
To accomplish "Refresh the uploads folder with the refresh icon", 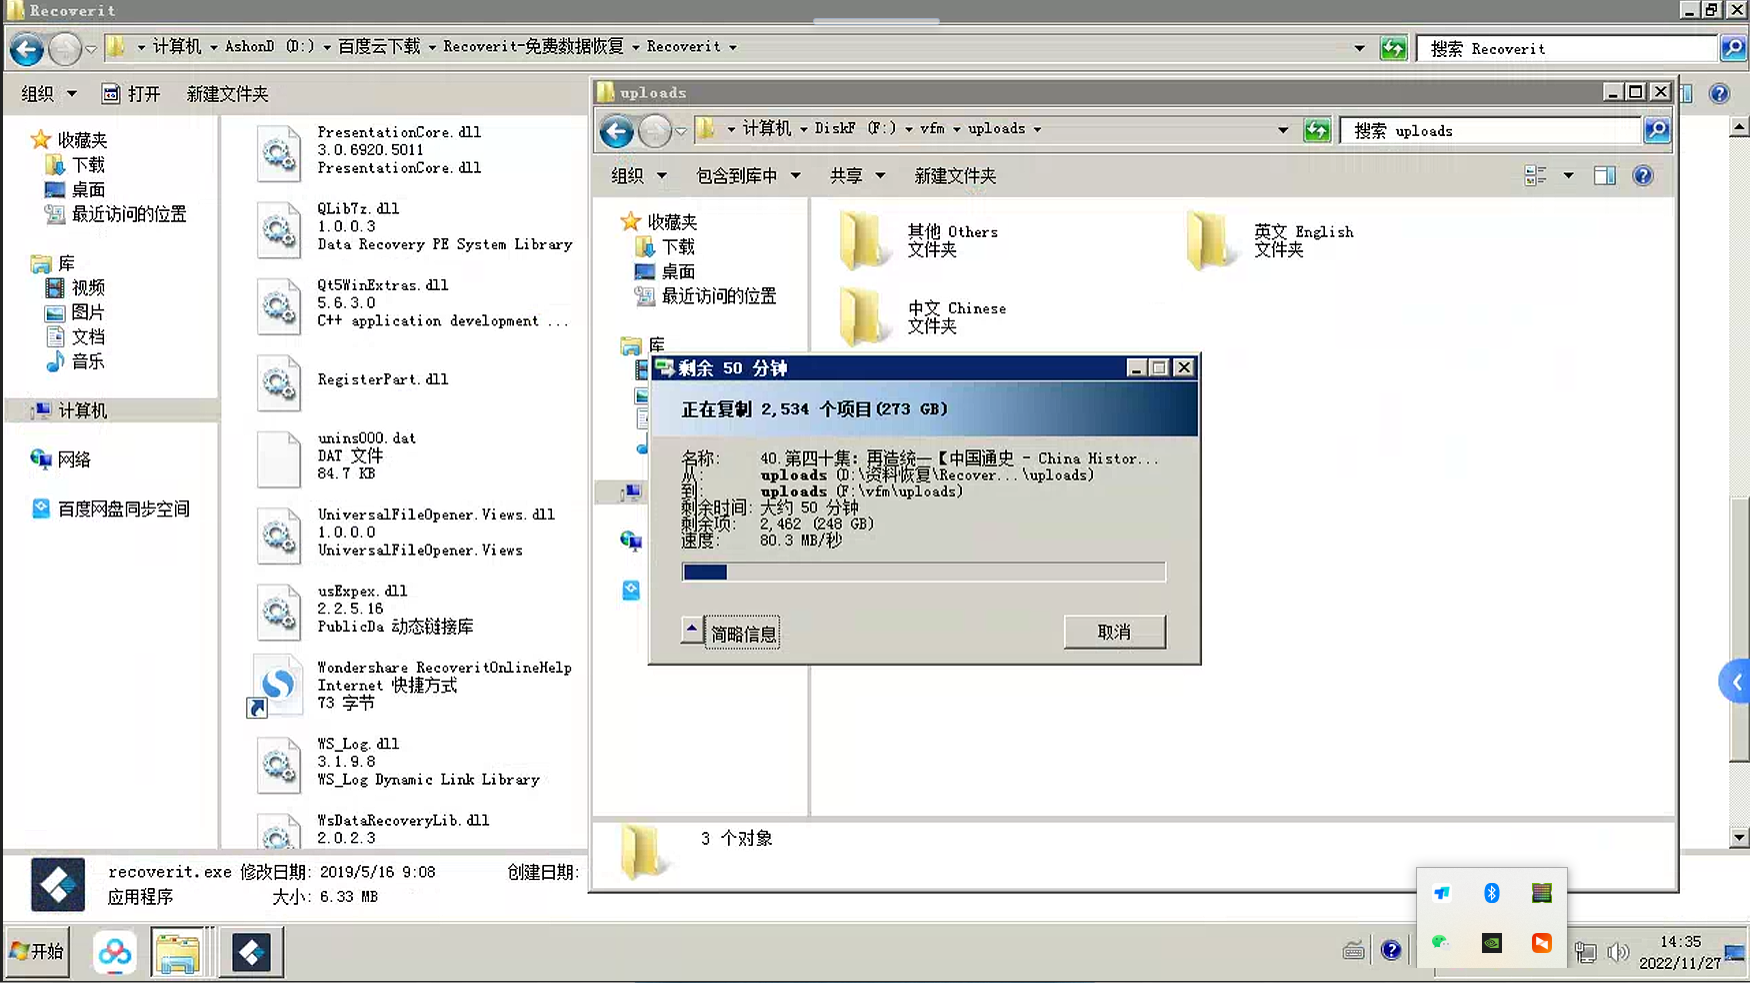I will click(1317, 130).
